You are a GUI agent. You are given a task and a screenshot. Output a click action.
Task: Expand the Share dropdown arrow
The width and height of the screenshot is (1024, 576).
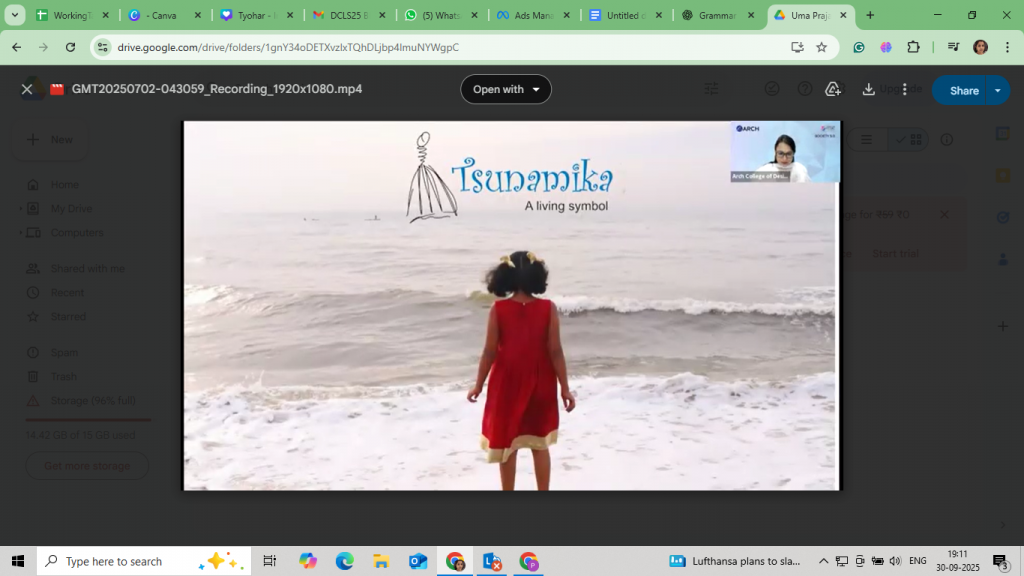pos(997,90)
